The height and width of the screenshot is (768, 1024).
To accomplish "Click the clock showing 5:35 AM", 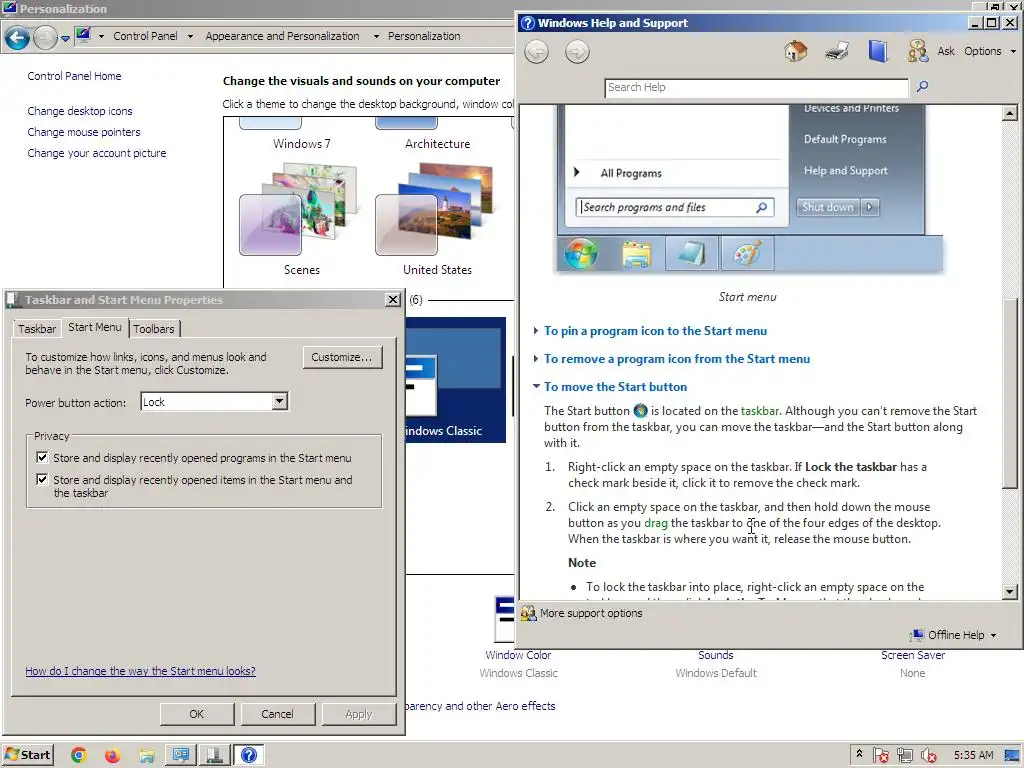I will (973, 756).
